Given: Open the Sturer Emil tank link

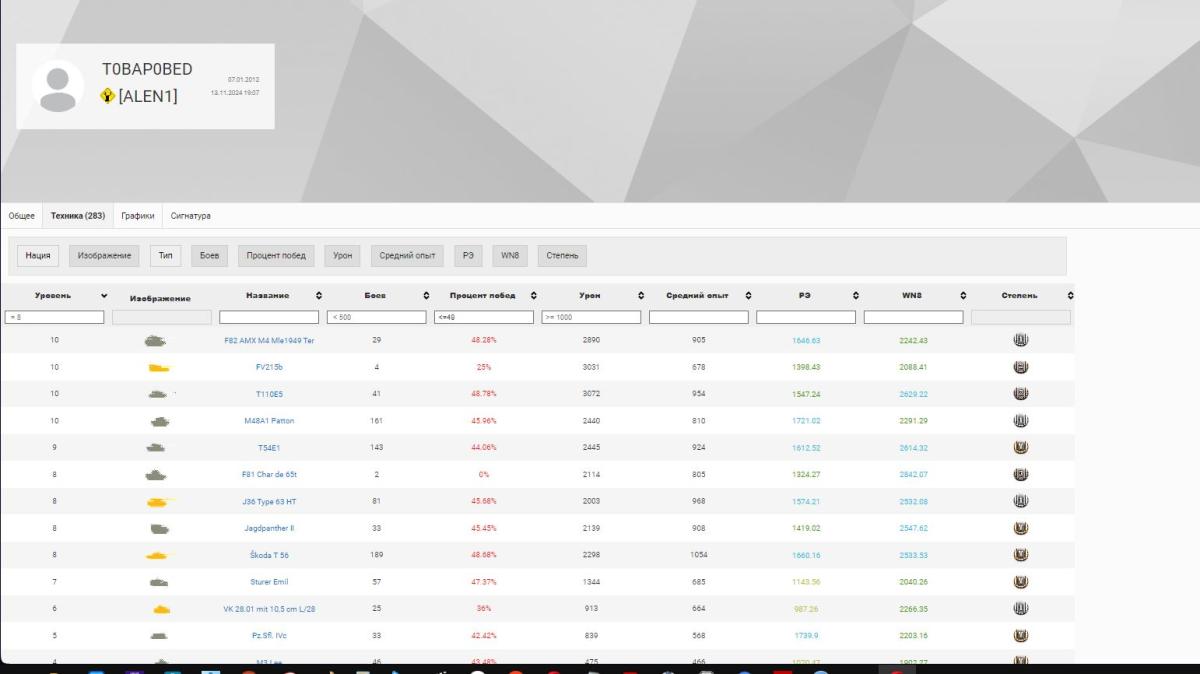Looking at the screenshot, I should 269,582.
